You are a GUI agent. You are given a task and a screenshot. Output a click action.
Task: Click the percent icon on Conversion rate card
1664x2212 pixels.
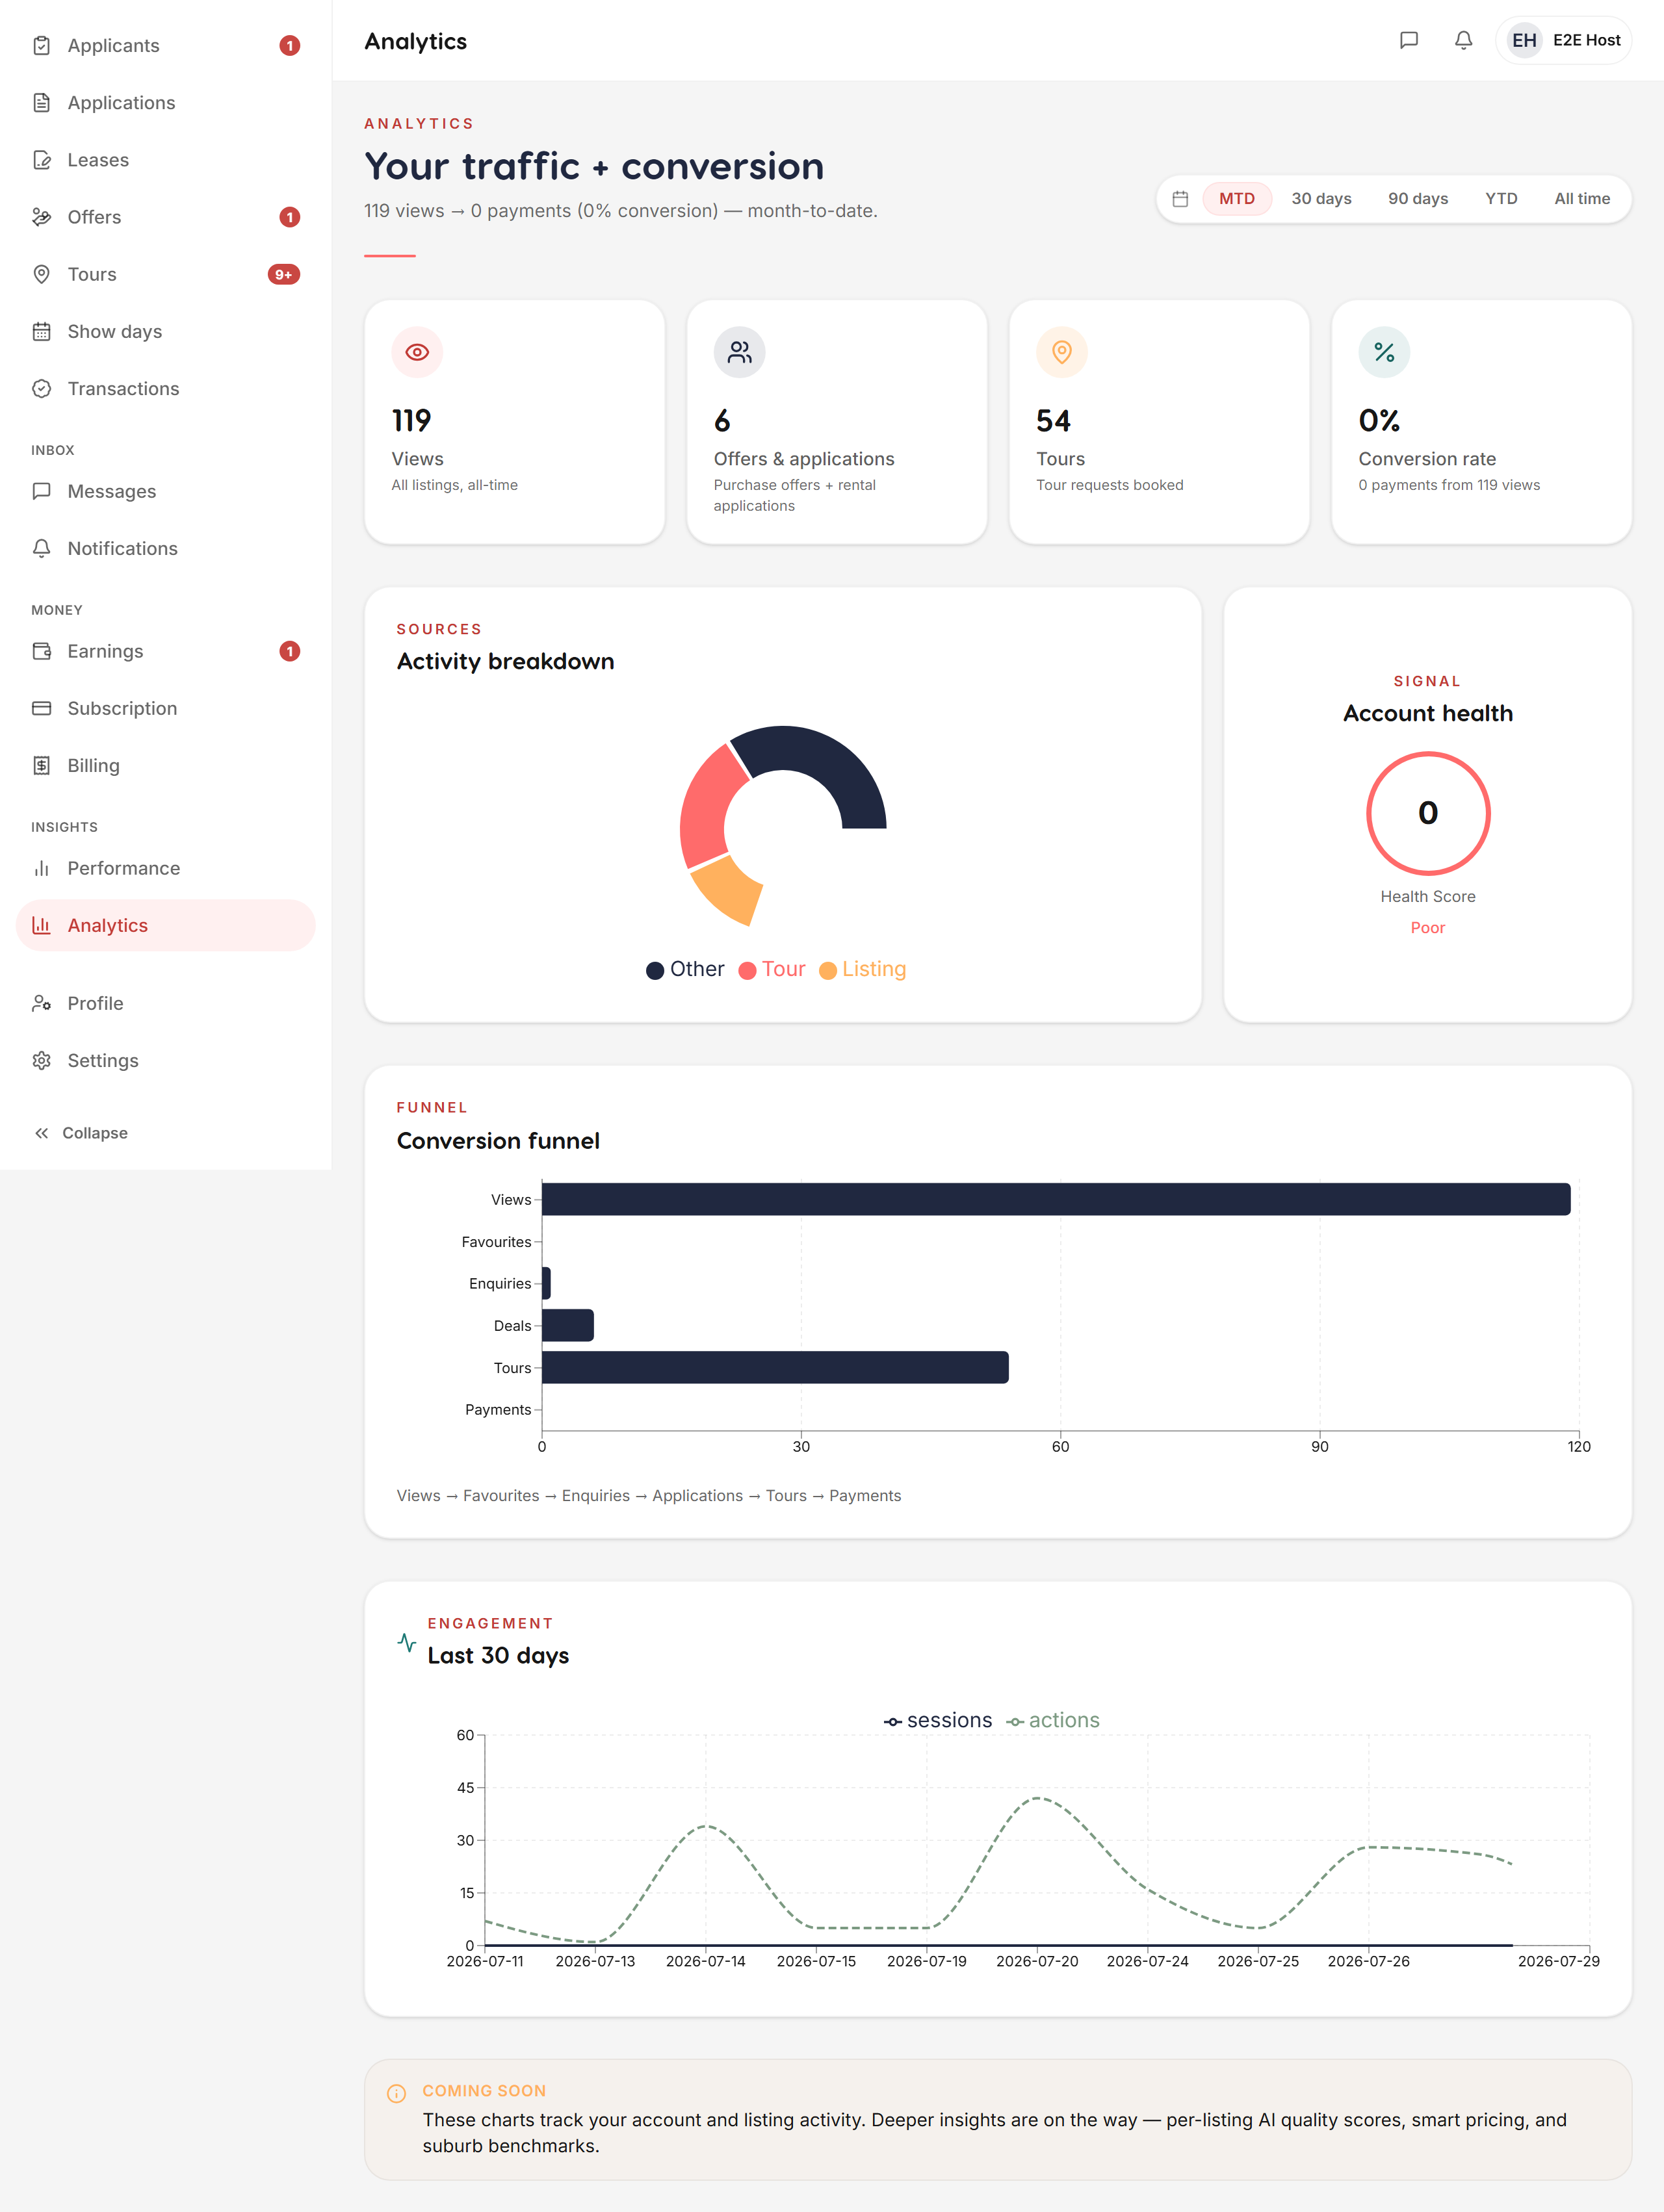click(x=1384, y=352)
